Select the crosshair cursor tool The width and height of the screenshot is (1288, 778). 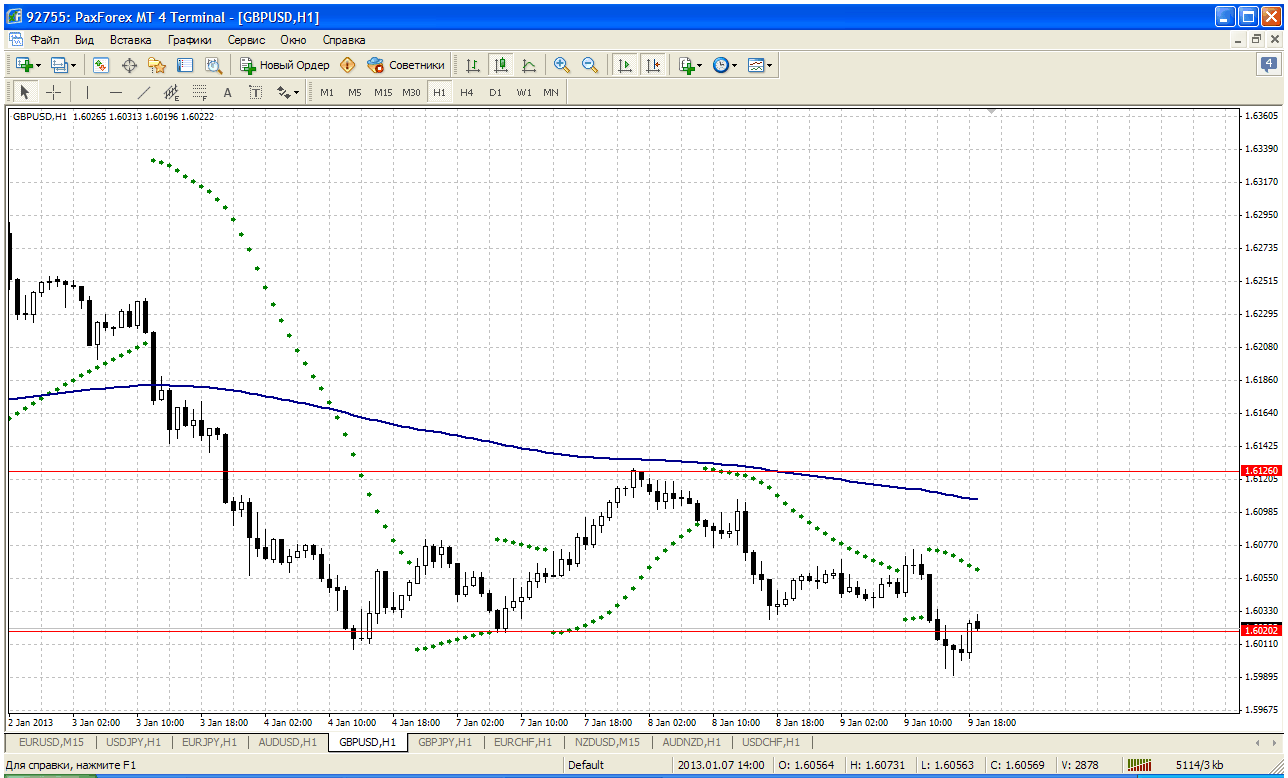(x=54, y=92)
